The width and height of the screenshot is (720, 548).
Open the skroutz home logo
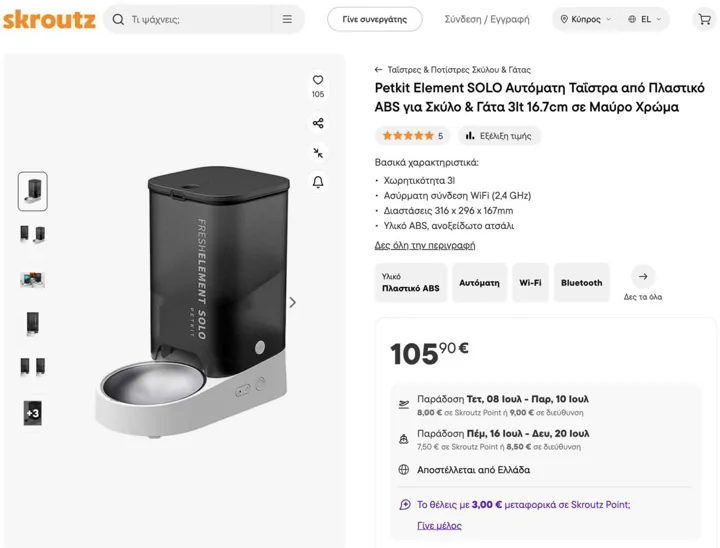[x=49, y=19]
